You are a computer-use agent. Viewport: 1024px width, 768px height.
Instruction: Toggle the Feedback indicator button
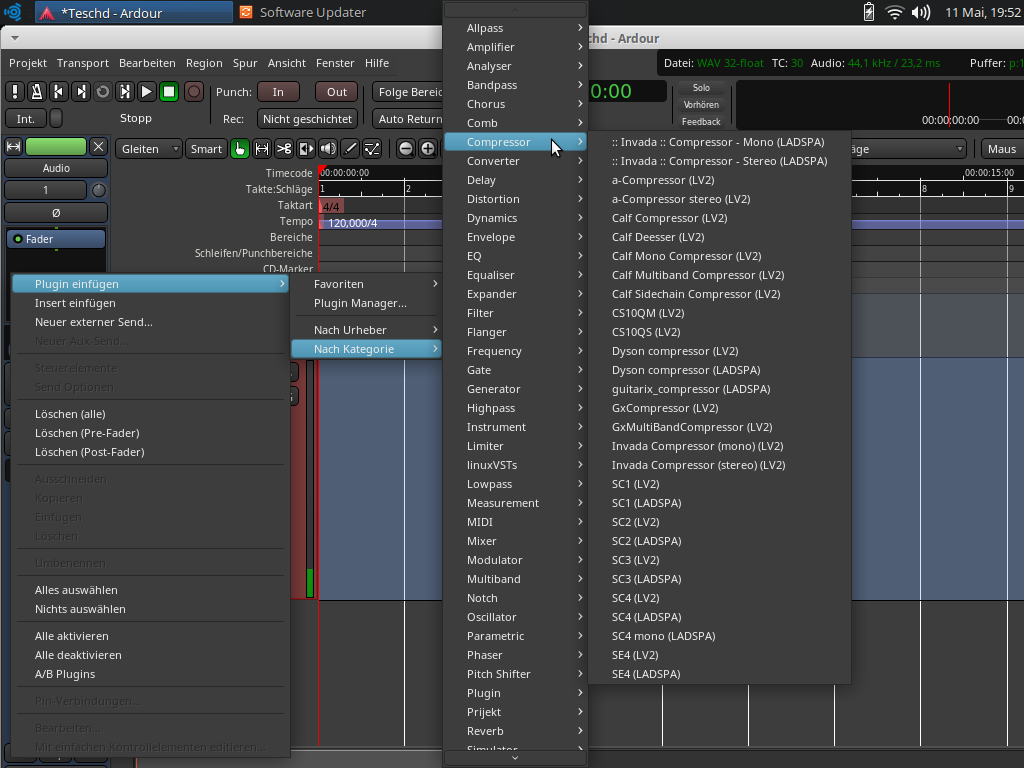click(701, 121)
